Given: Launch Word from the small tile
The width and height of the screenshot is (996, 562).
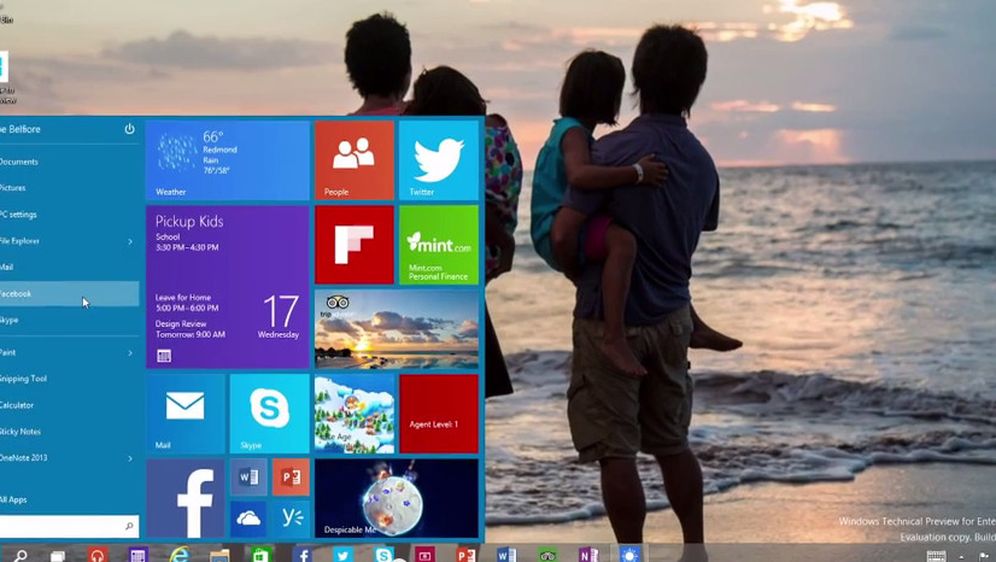Looking at the screenshot, I should pyautogui.click(x=248, y=477).
